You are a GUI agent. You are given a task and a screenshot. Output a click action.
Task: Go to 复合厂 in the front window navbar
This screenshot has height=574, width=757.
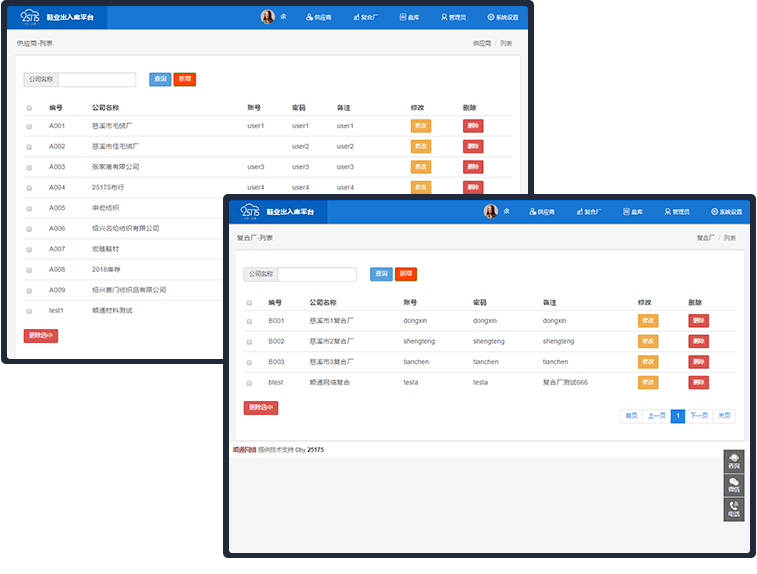588,212
